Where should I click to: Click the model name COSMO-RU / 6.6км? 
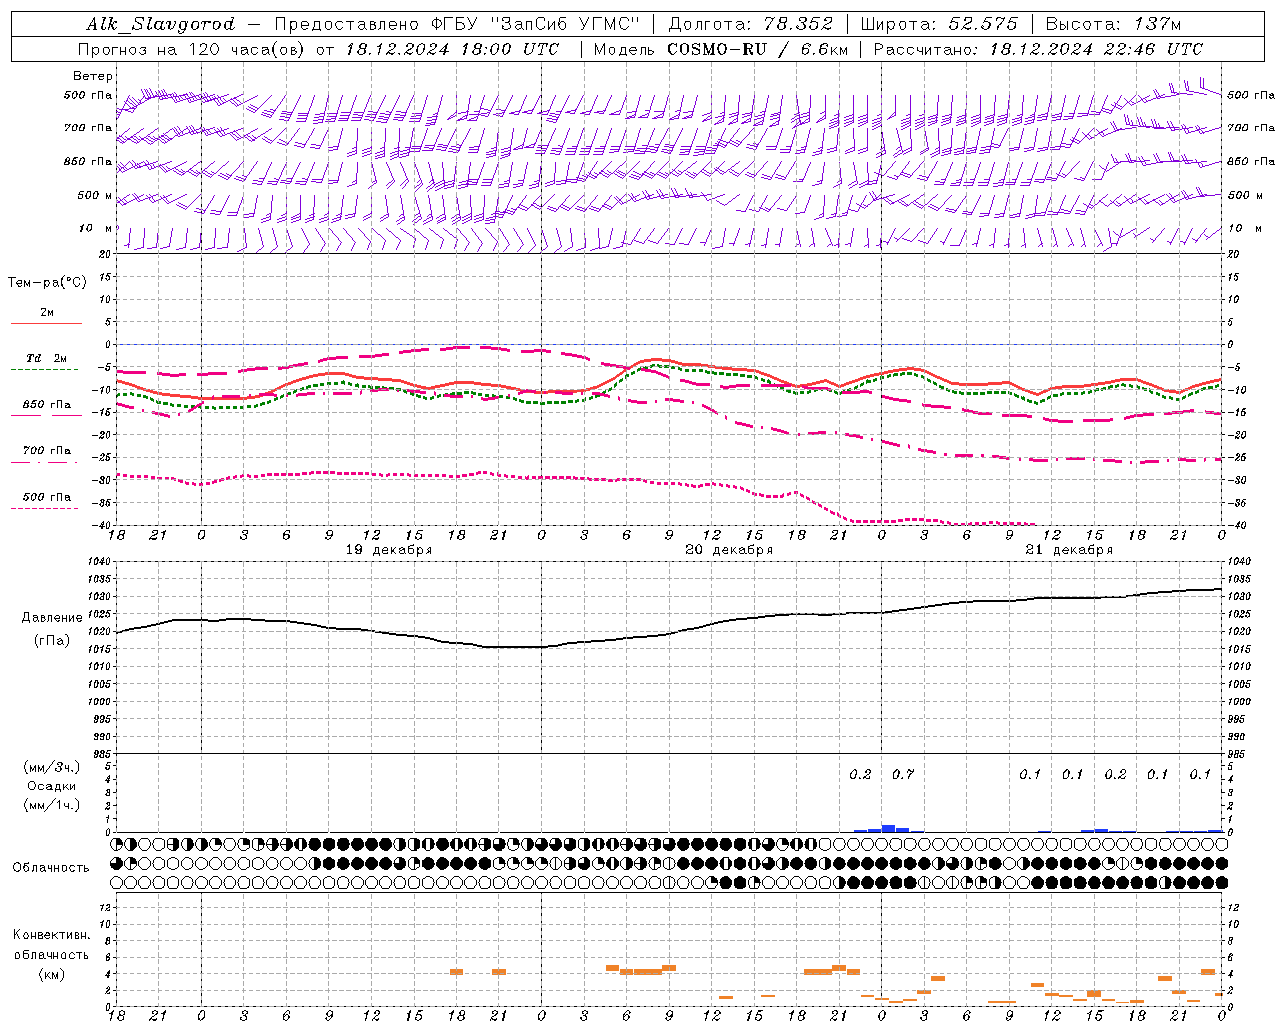click(x=757, y=49)
